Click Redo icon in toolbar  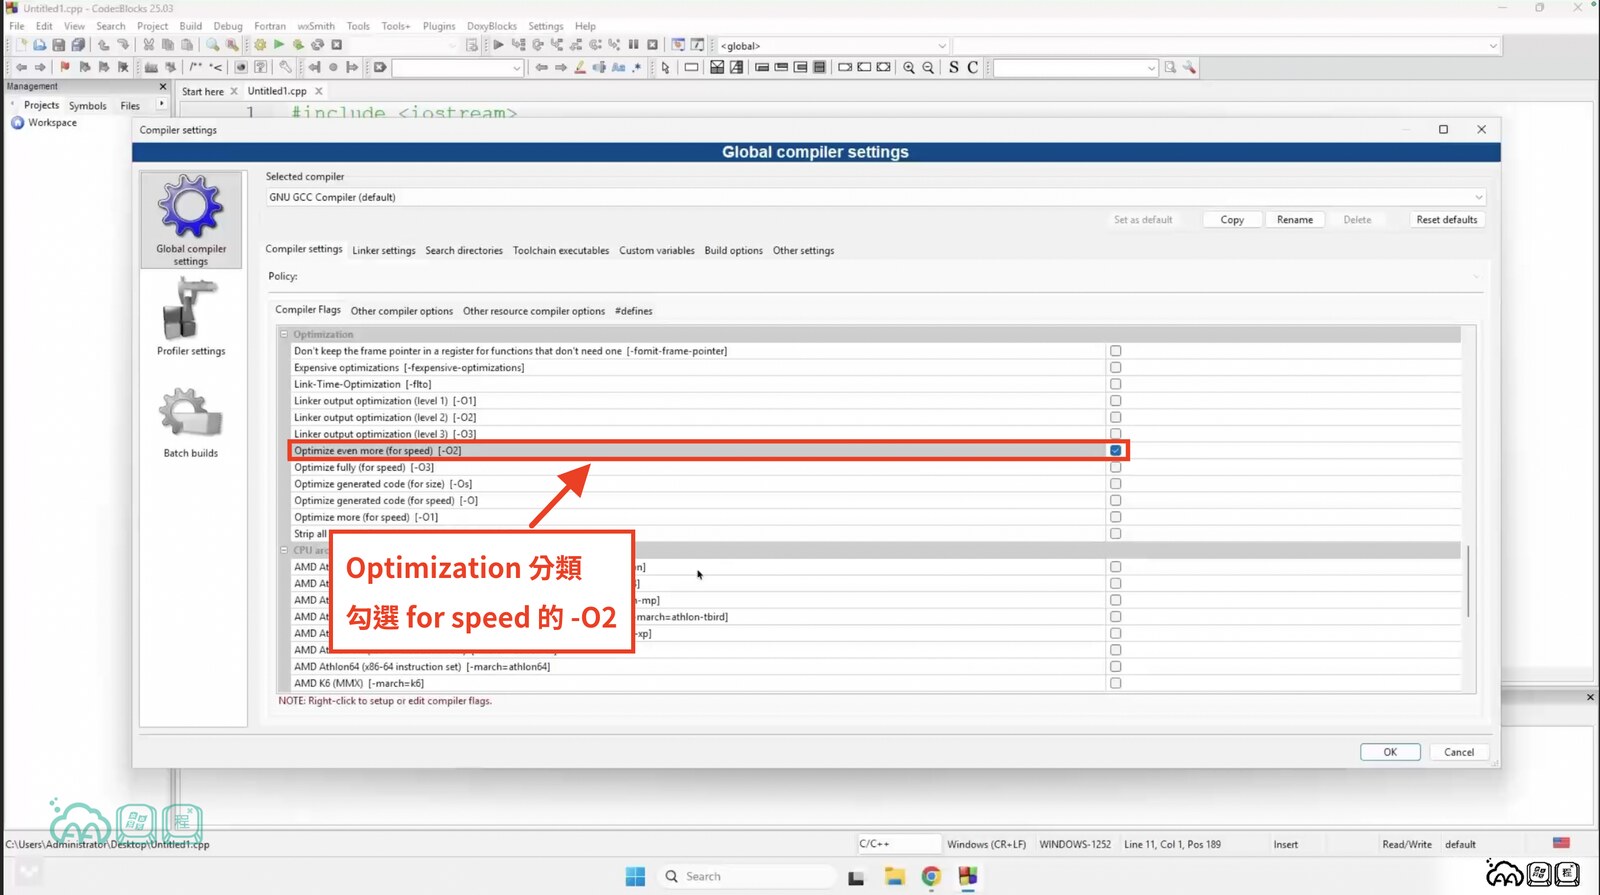[123, 45]
